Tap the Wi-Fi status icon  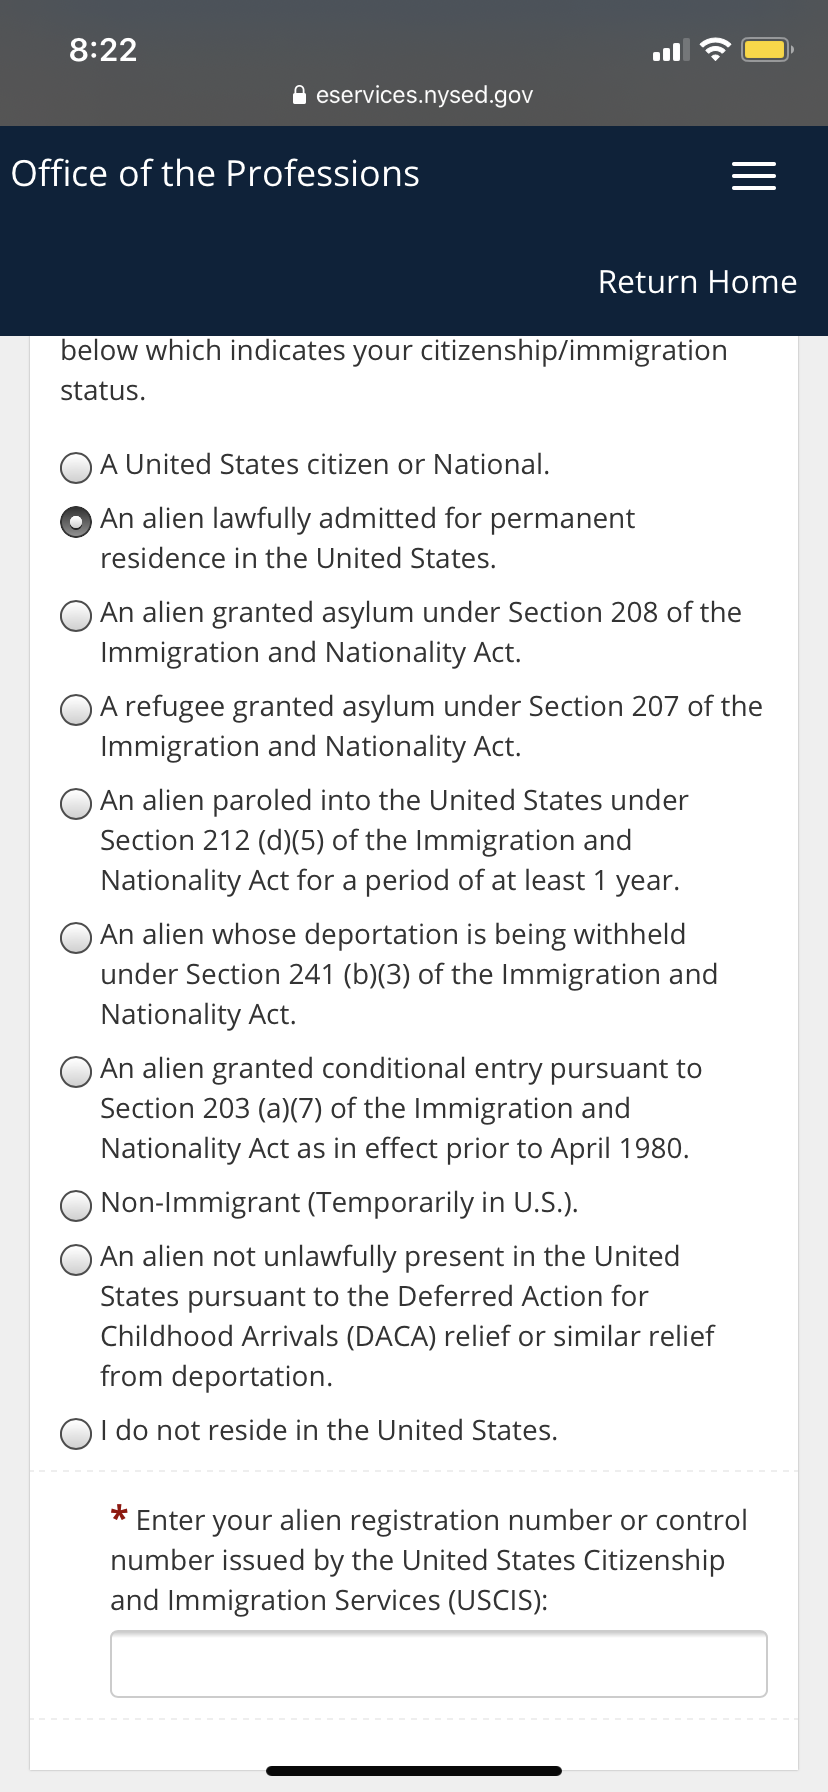(x=714, y=49)
